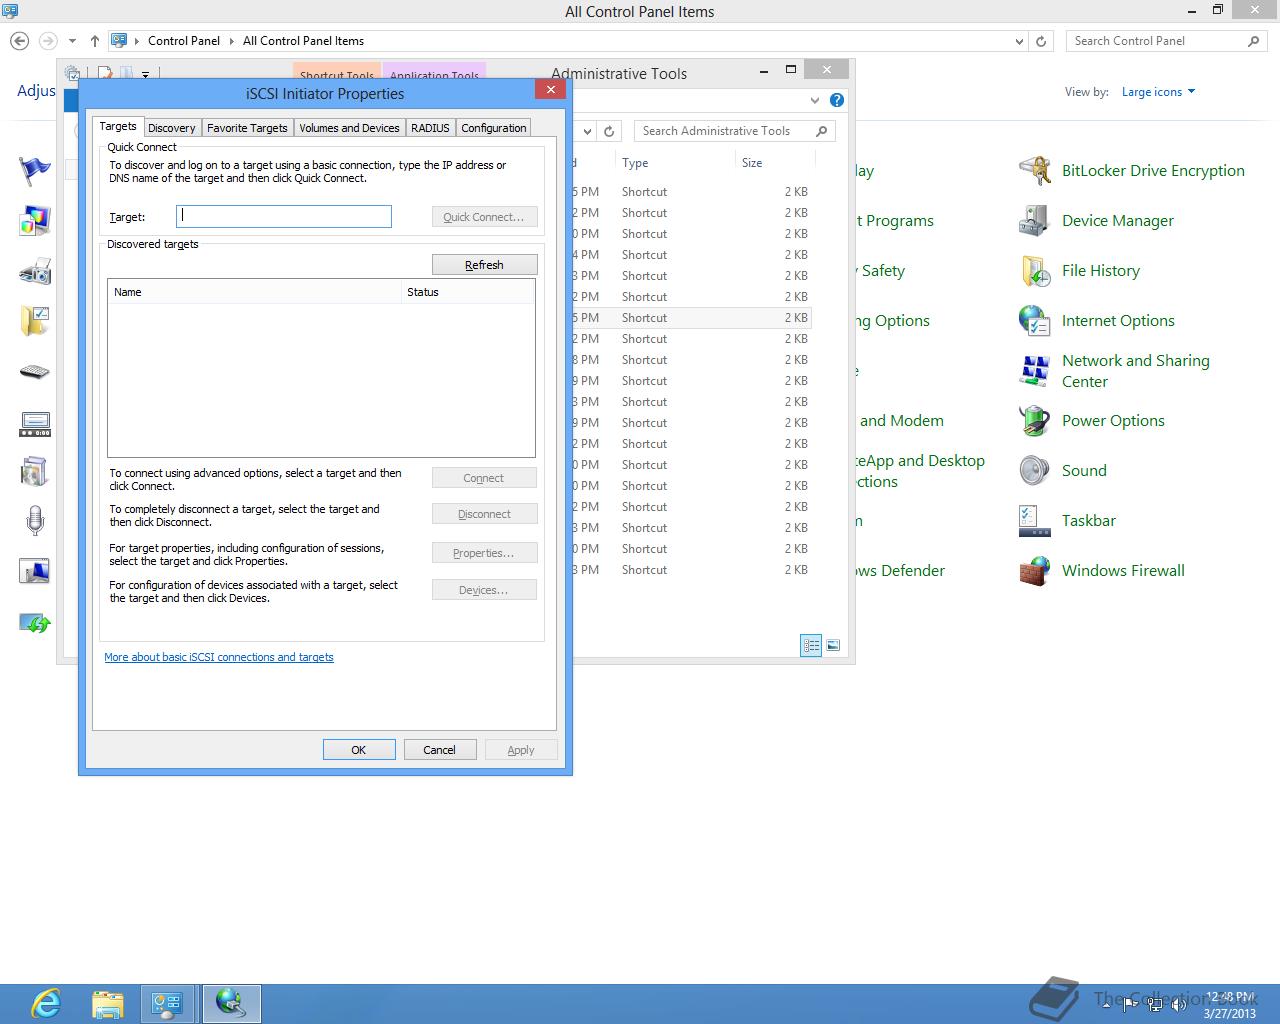Open File Explorer from the taskbar
This screenshot has width=1280, height=1024.
[x=107, y=1003]
